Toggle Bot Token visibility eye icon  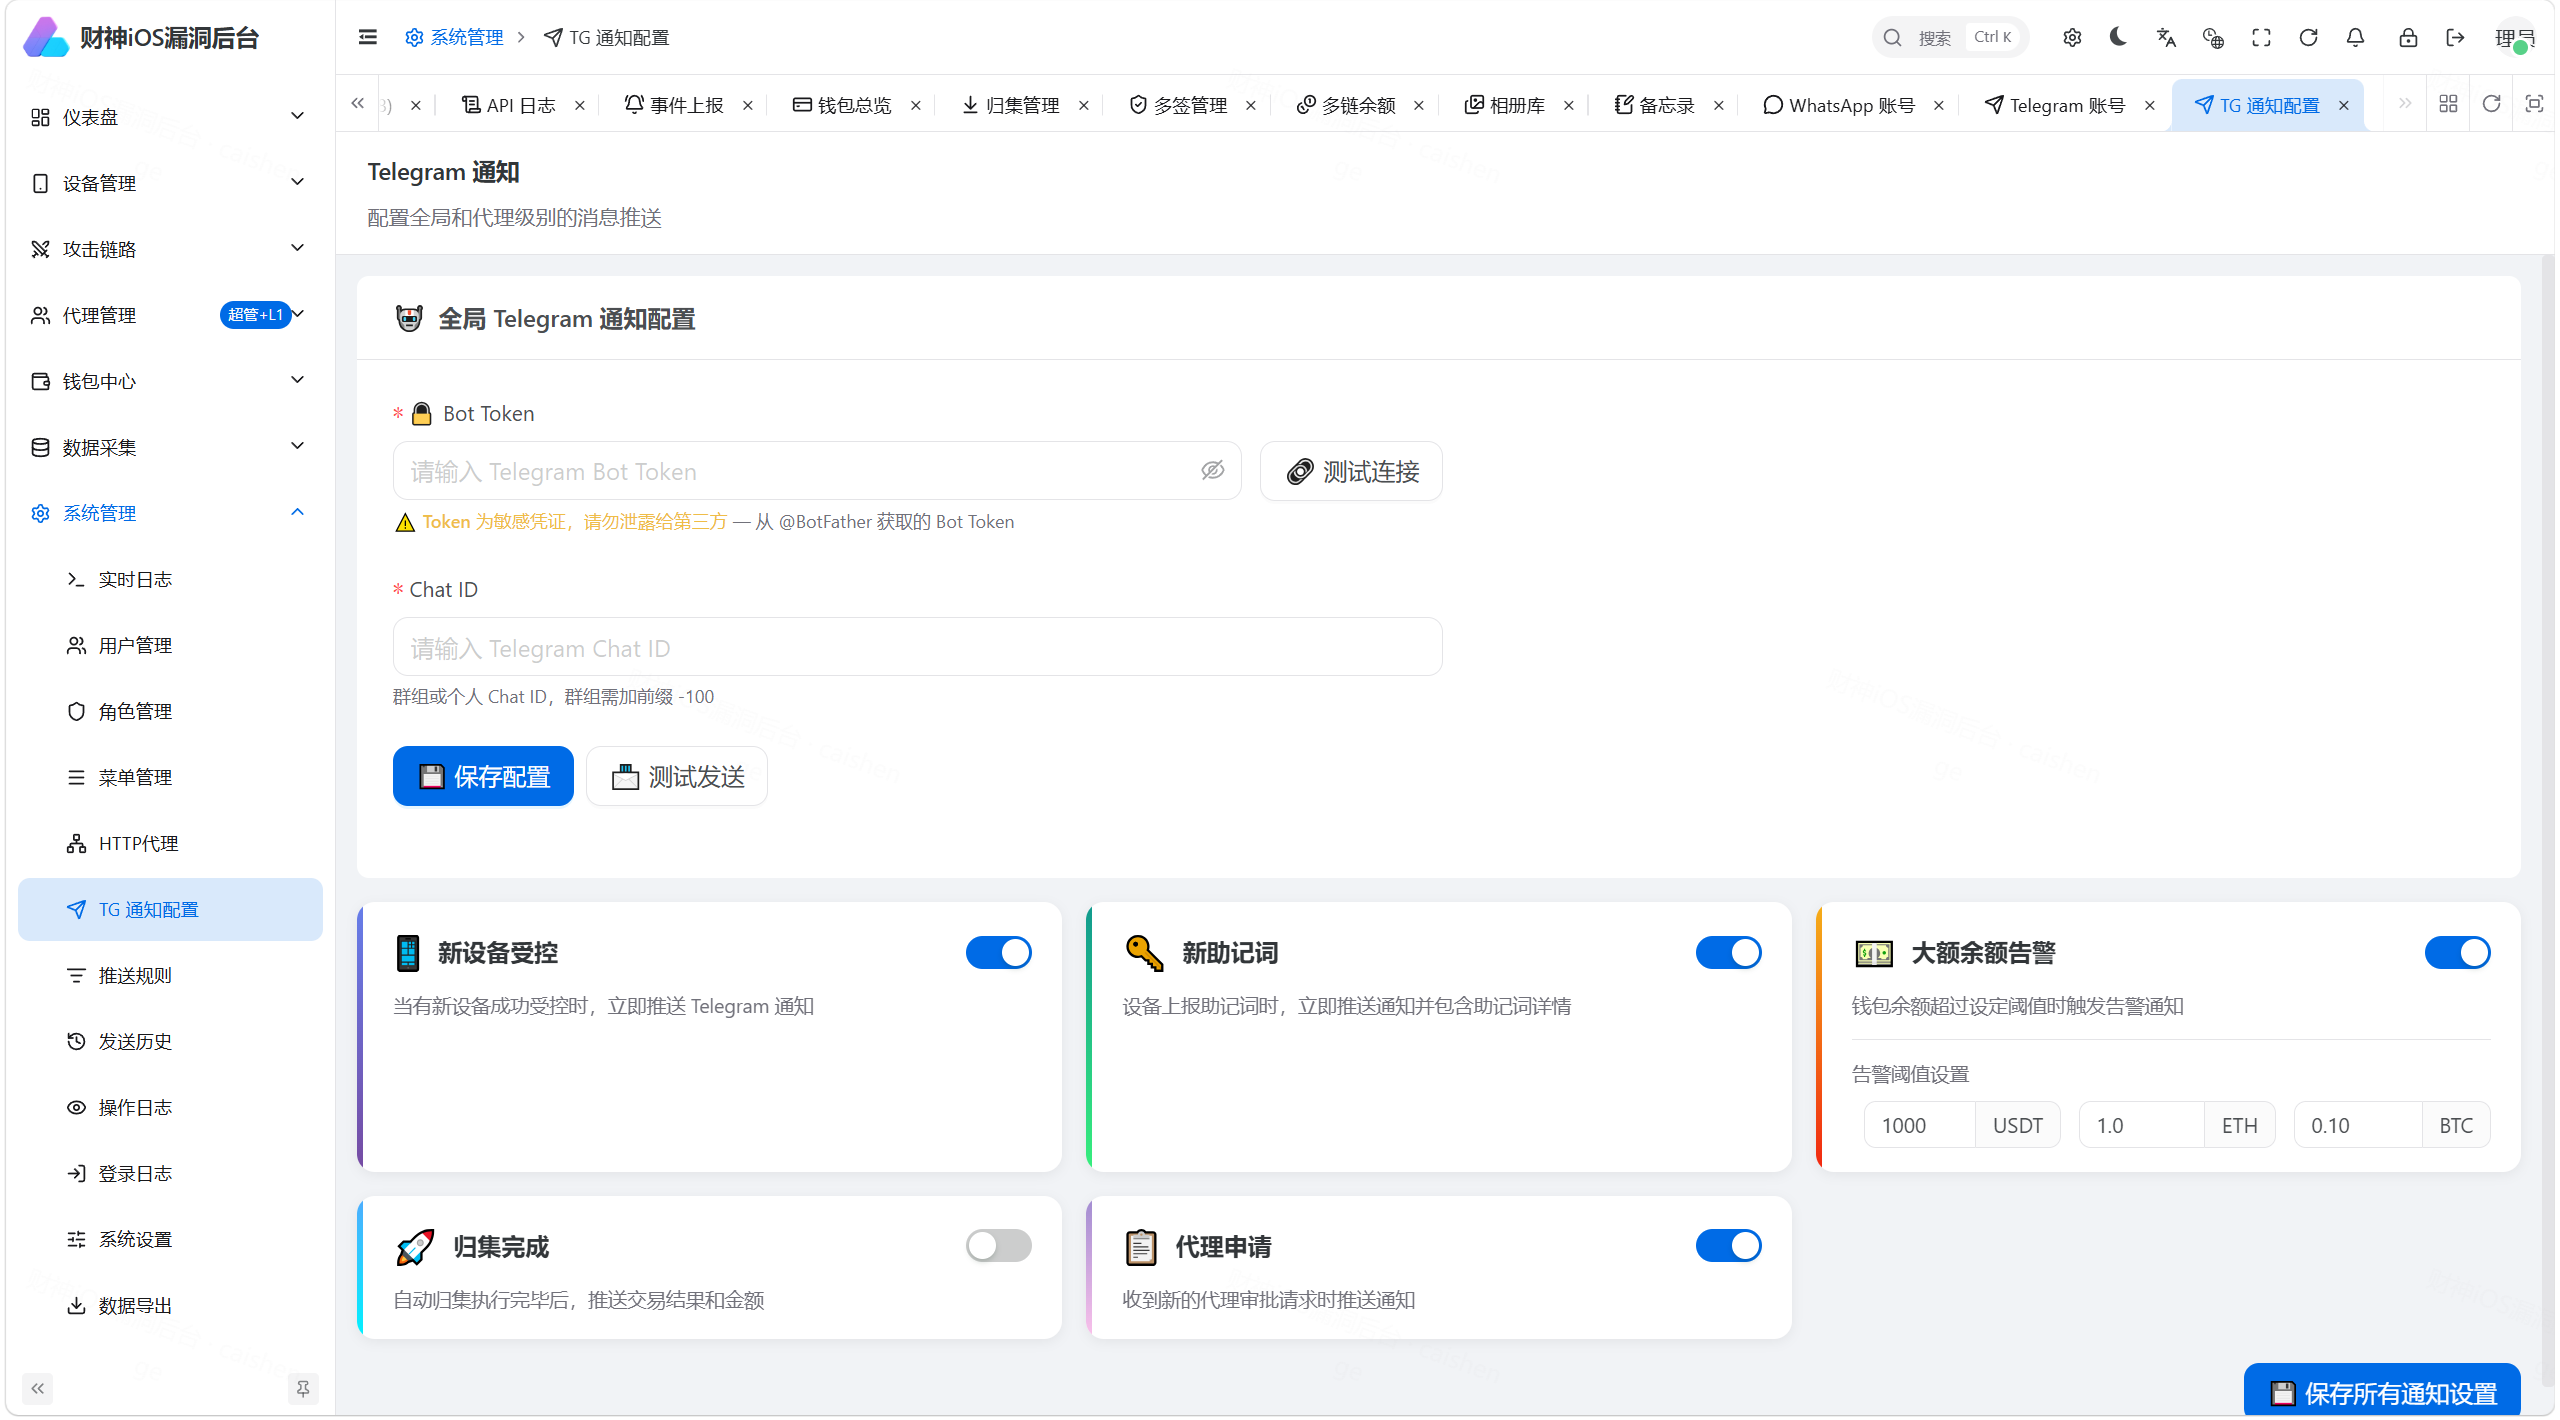(x=1212, y=470)
